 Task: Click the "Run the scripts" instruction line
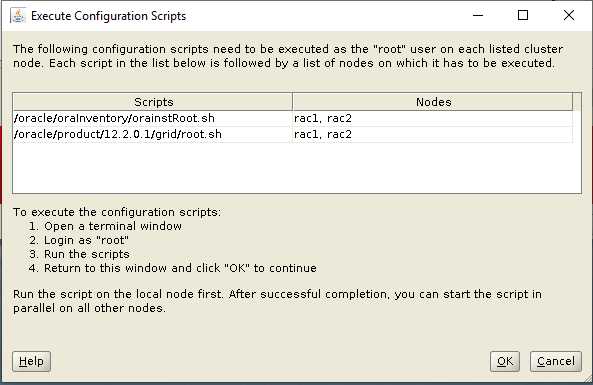tap(87, 254)
